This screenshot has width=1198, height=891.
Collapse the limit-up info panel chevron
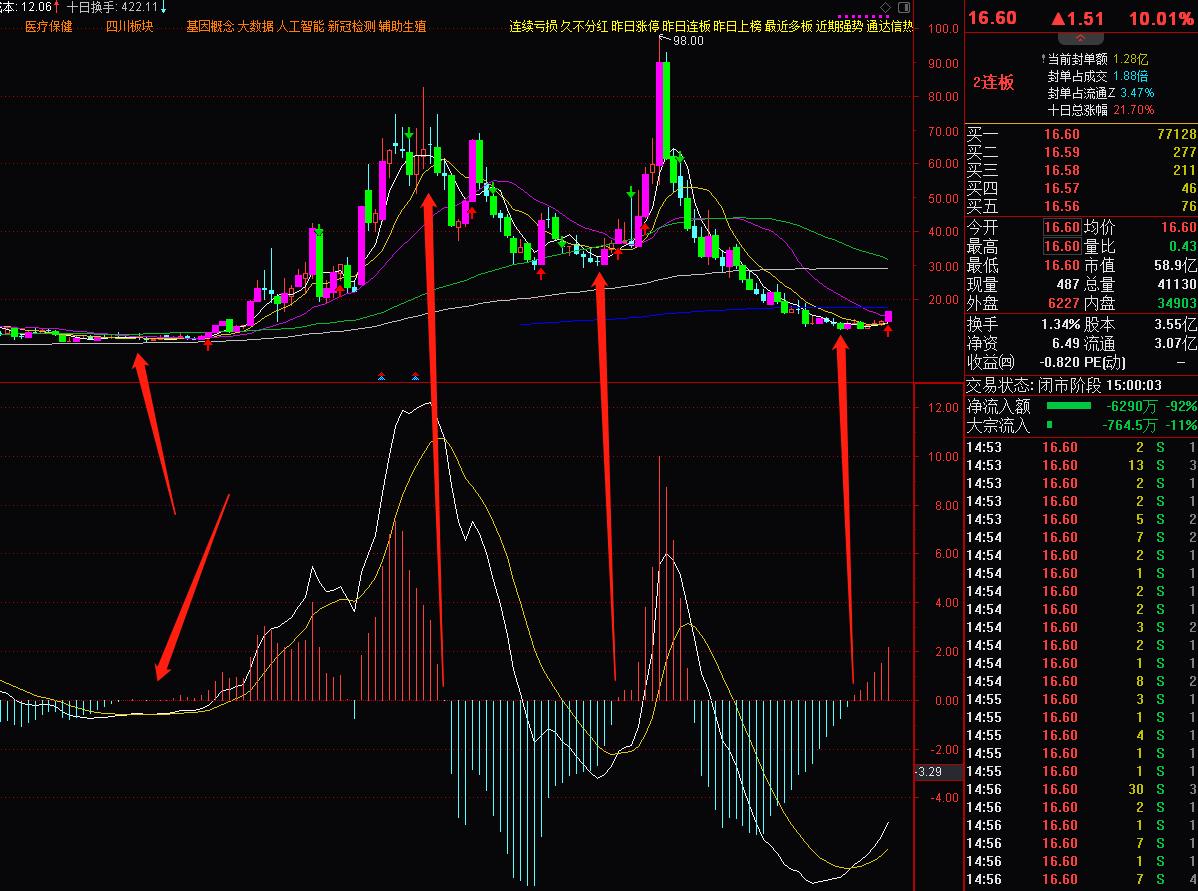pos(1080,37)
